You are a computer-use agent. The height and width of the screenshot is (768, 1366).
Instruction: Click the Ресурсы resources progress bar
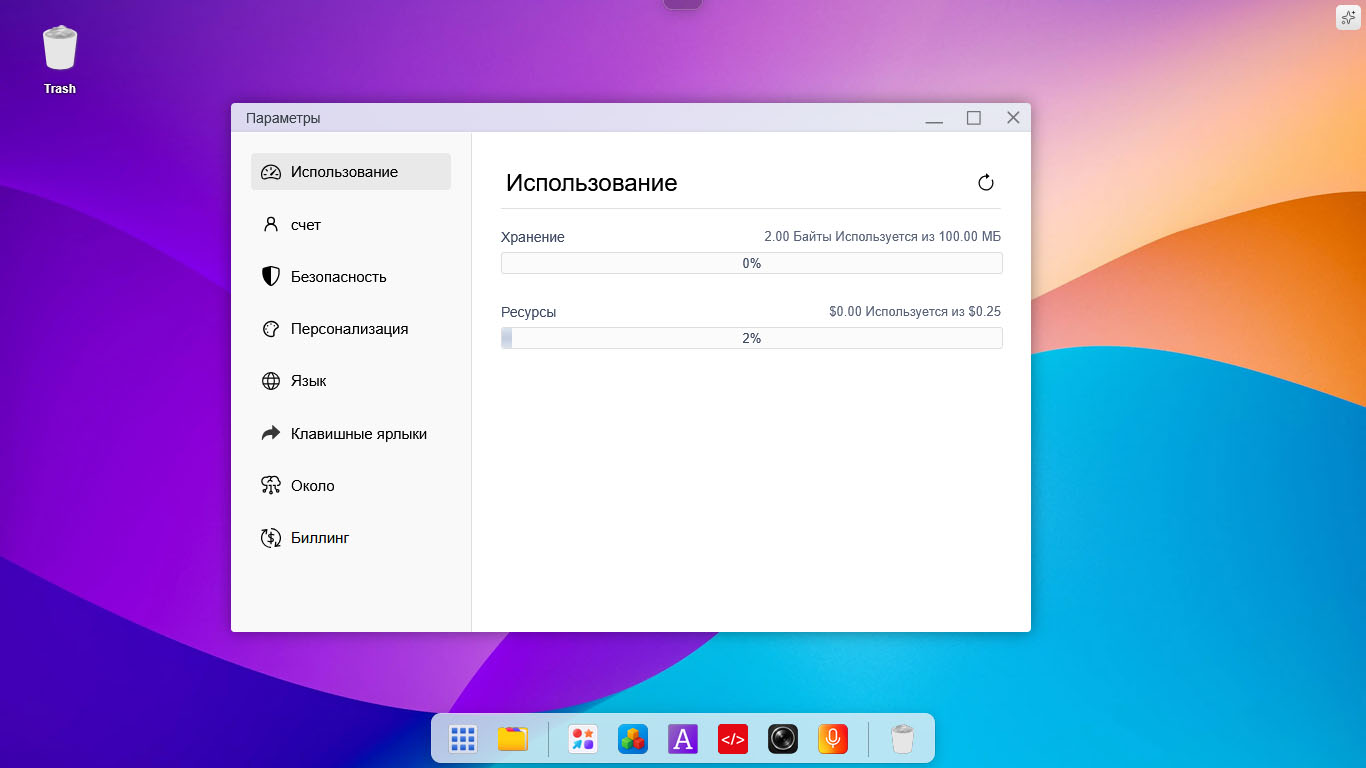[752, 338]
